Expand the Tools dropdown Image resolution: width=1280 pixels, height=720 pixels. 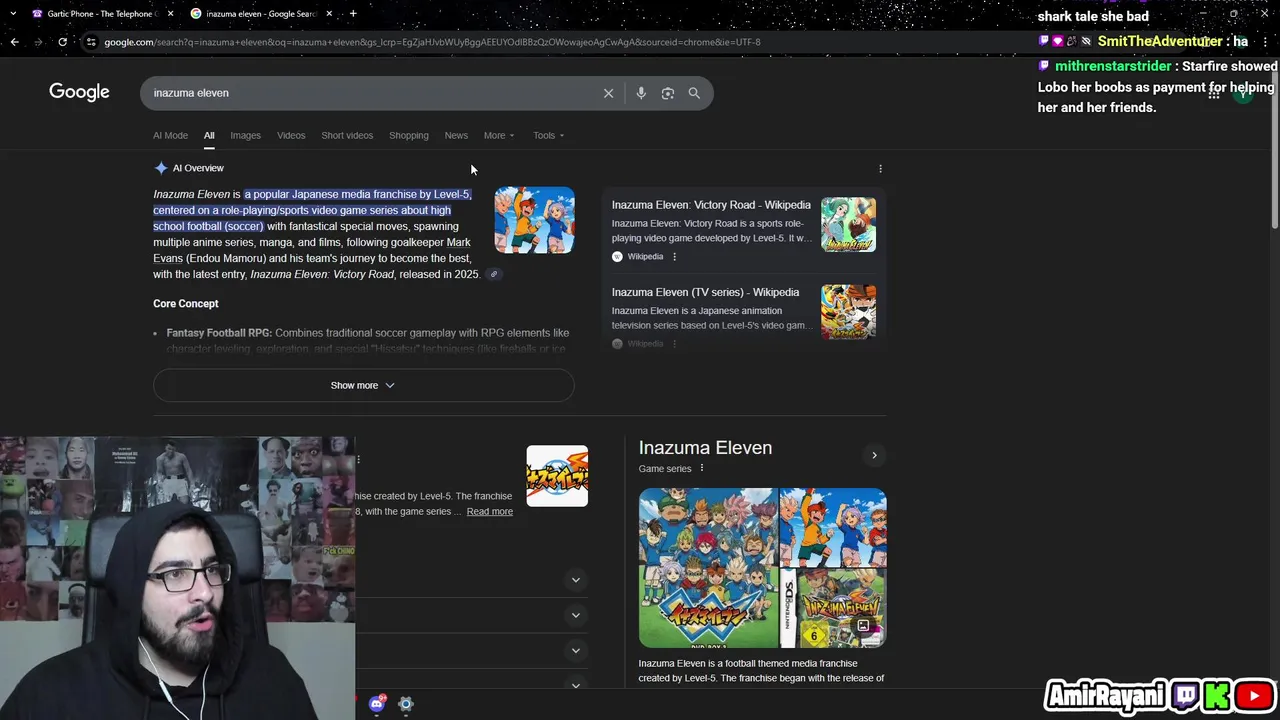pos(548,135)
